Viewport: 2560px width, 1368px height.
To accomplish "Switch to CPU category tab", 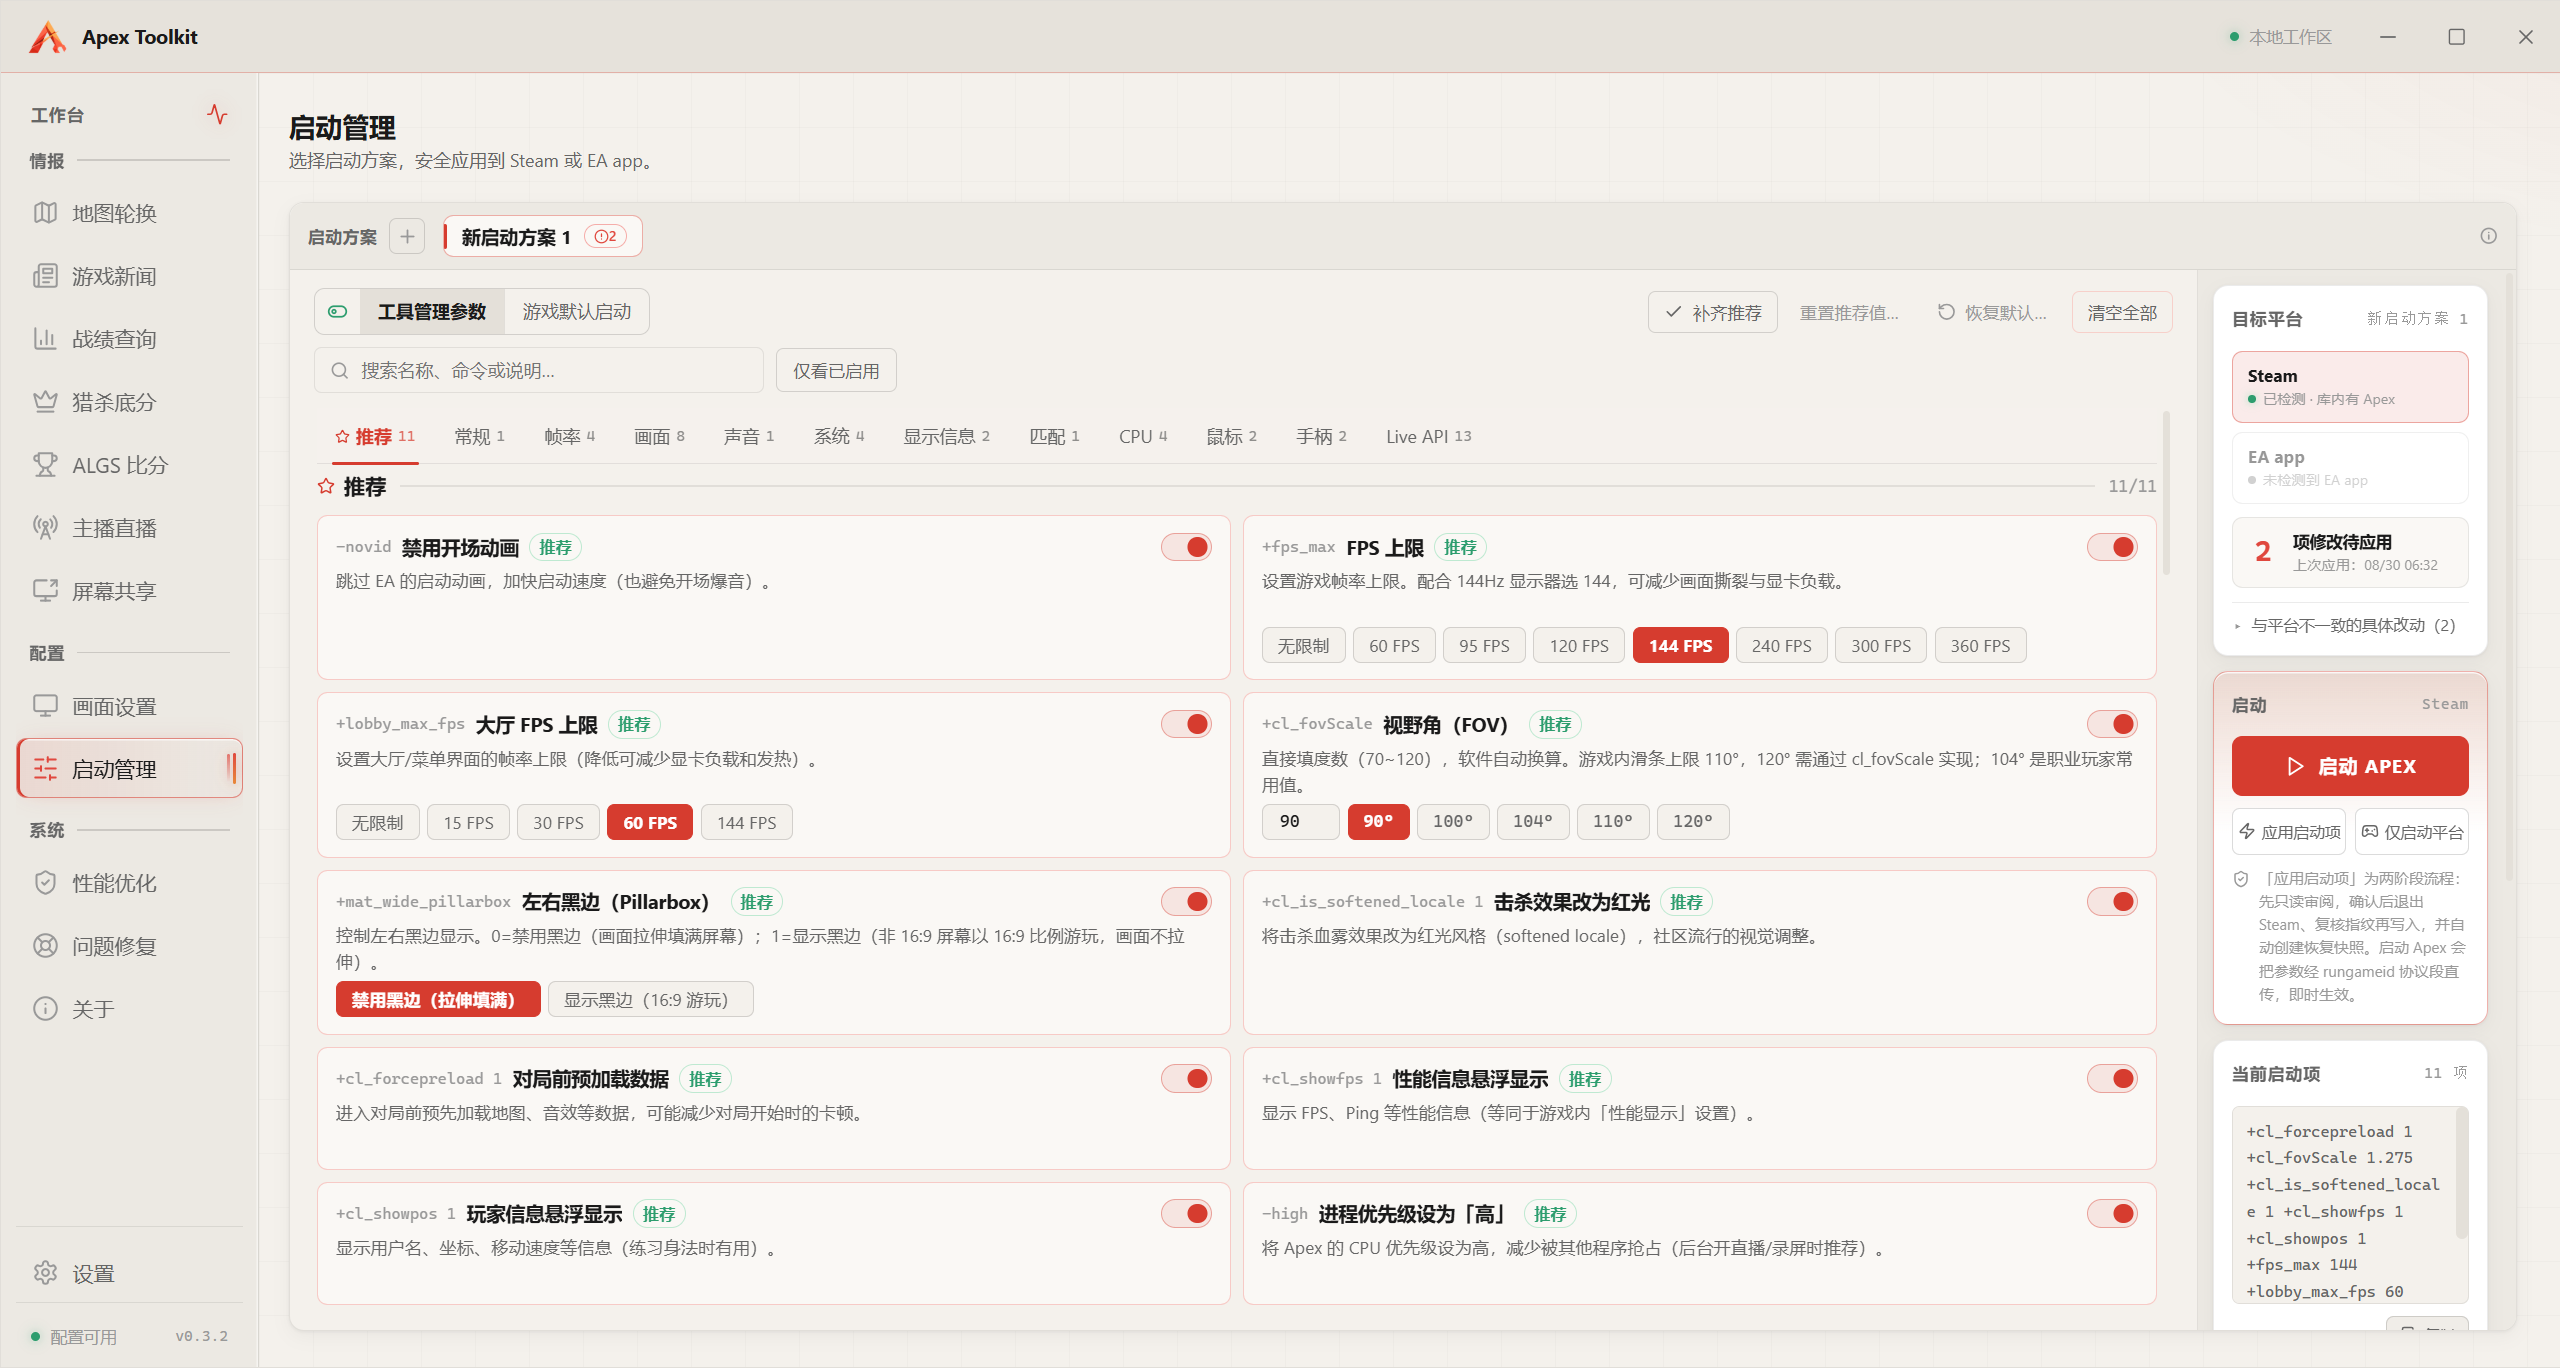I will [1143, 437].
